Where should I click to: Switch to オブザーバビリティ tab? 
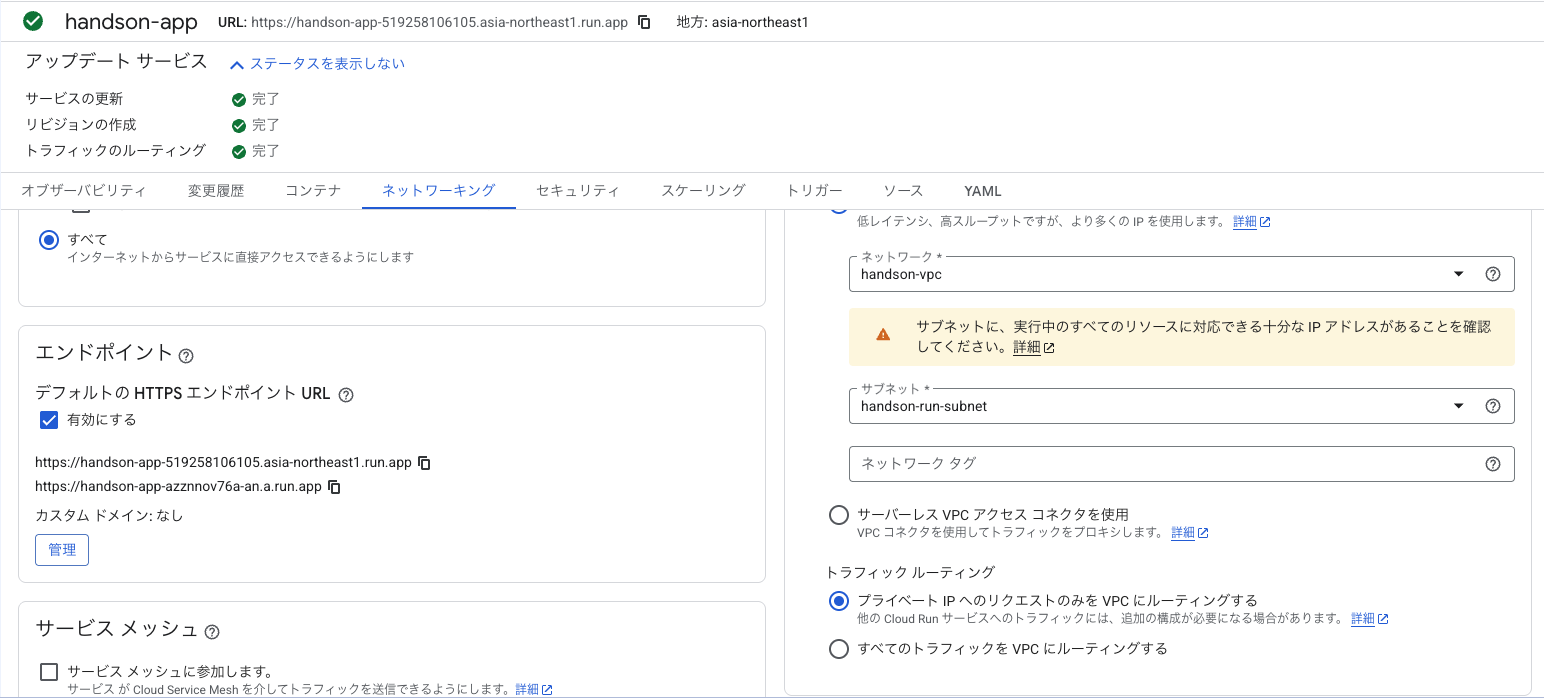[x=84, y=191]
